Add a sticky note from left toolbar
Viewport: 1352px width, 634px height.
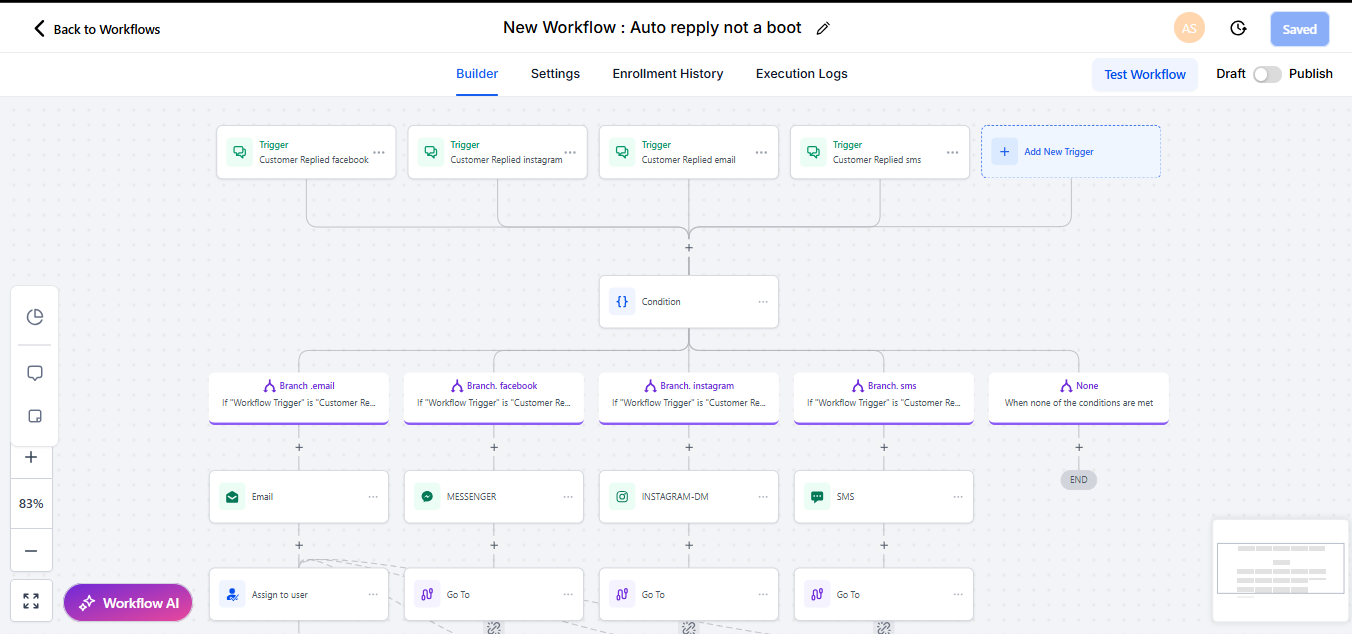pos(35,416)
